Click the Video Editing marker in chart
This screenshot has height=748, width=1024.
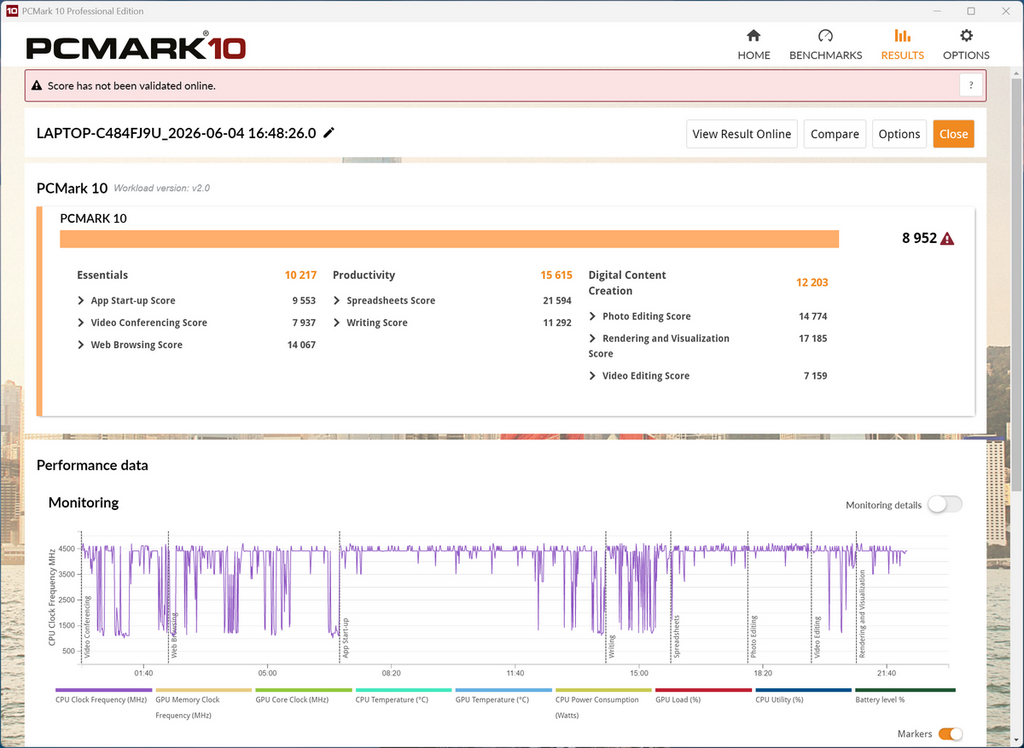click(x=816, y=636)
